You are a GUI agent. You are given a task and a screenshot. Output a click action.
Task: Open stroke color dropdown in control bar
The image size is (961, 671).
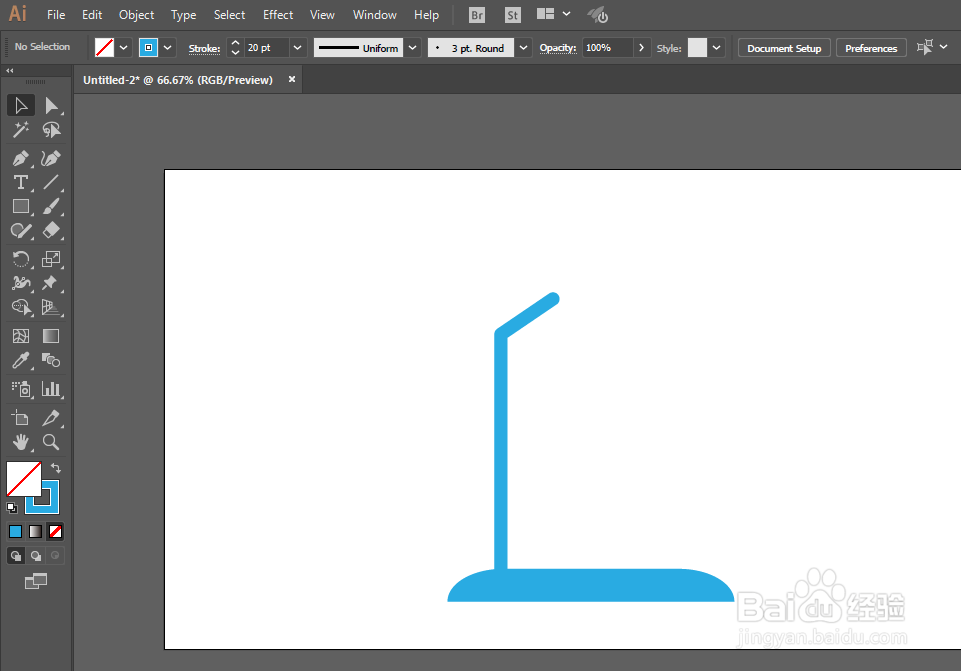click(167, 48)
